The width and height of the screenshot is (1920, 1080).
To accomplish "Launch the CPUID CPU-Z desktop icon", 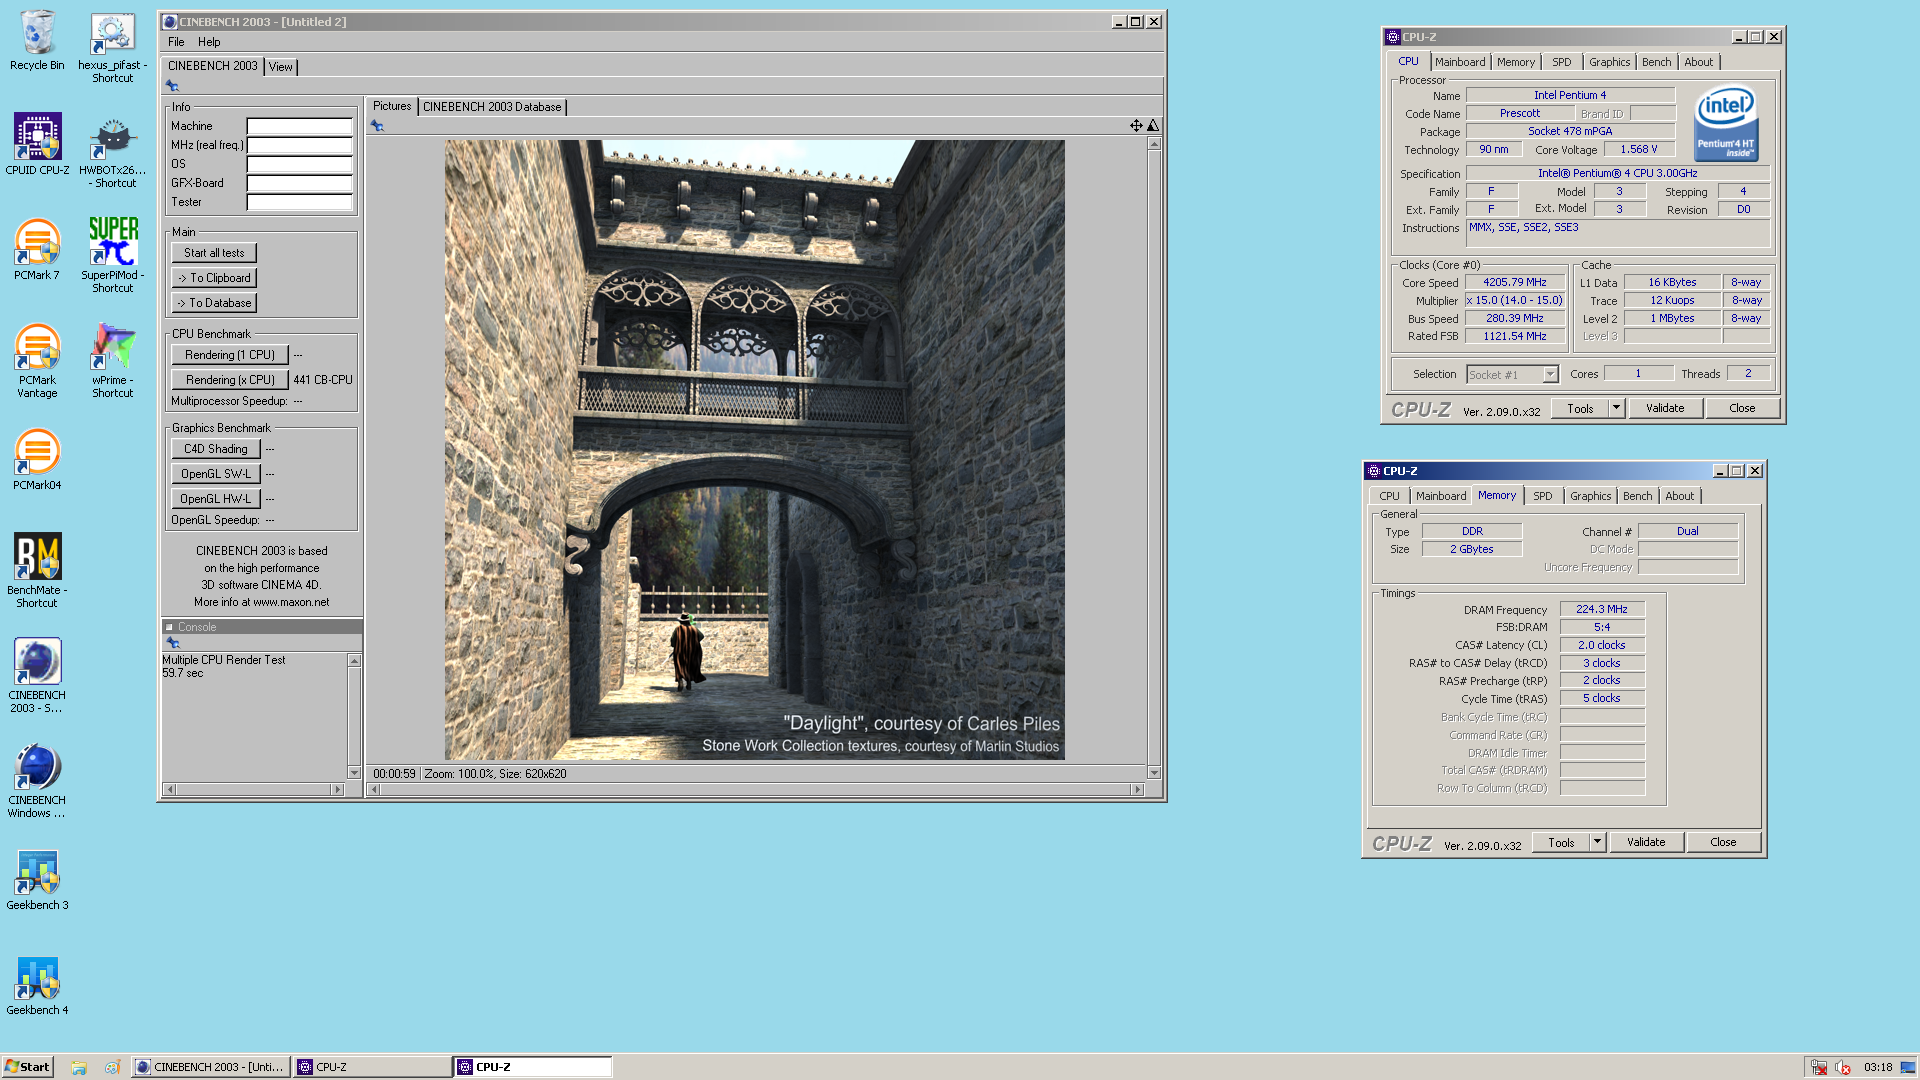I will tap(37, 144).
